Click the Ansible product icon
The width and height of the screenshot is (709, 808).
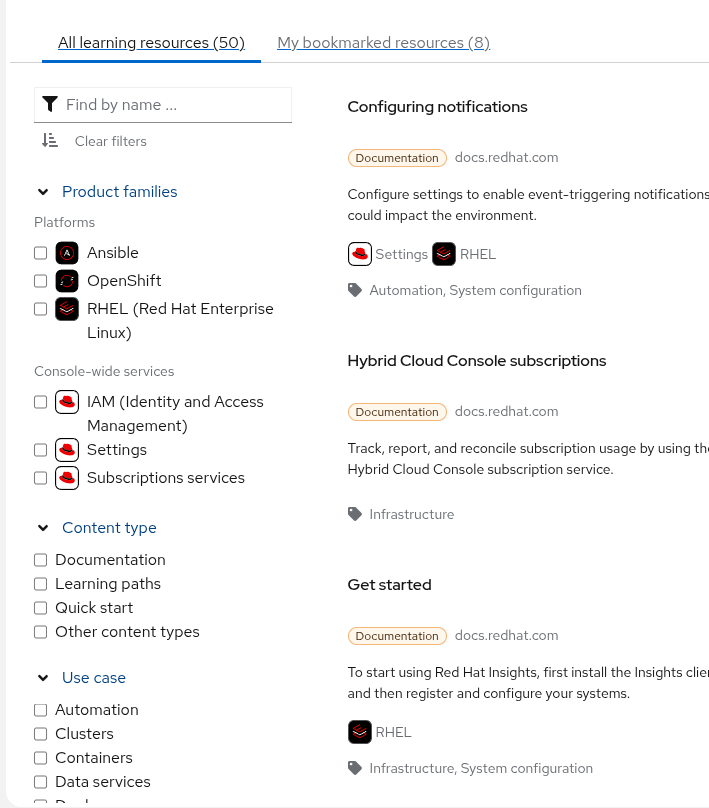67,253
